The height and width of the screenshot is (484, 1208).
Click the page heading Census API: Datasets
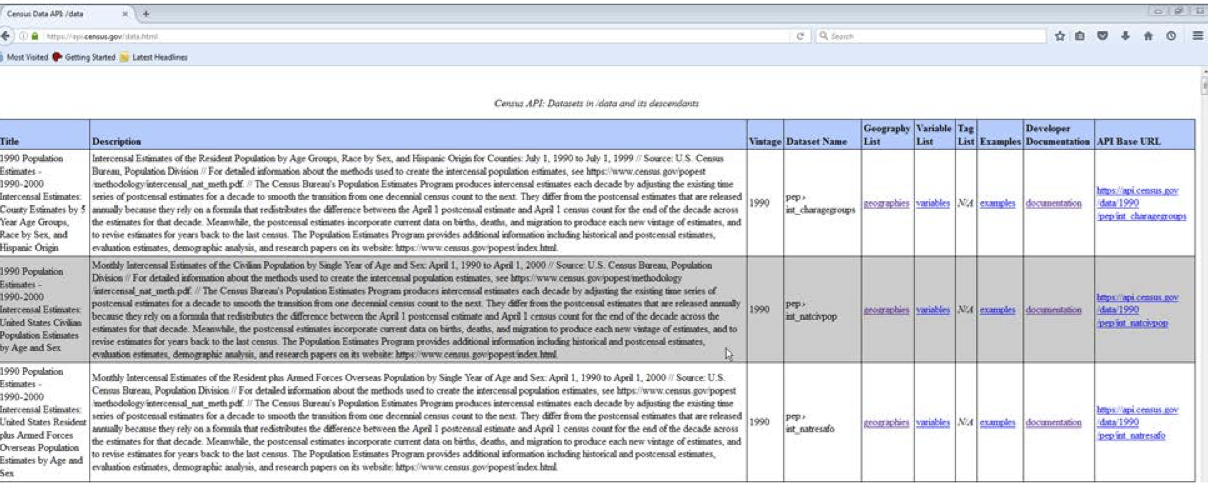pos(597,103)
